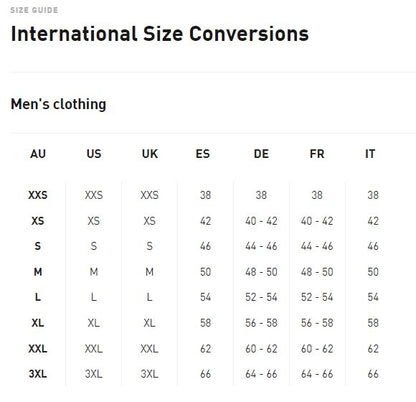Click the DE 40 - 42 cell
Screen dimensions: 416x402
click(261, 221)
